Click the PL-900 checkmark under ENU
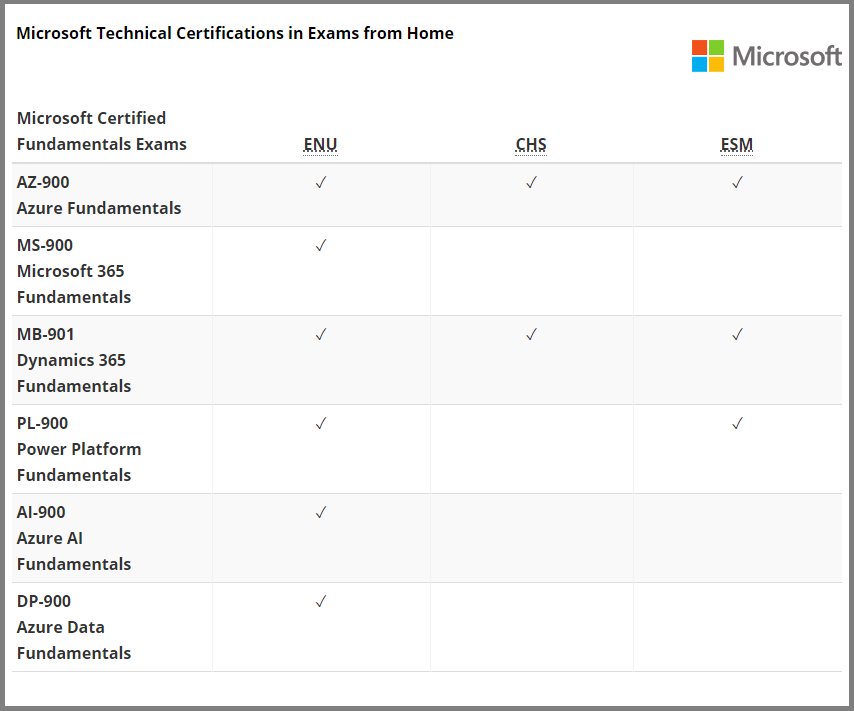 click(x=321, y=423)
